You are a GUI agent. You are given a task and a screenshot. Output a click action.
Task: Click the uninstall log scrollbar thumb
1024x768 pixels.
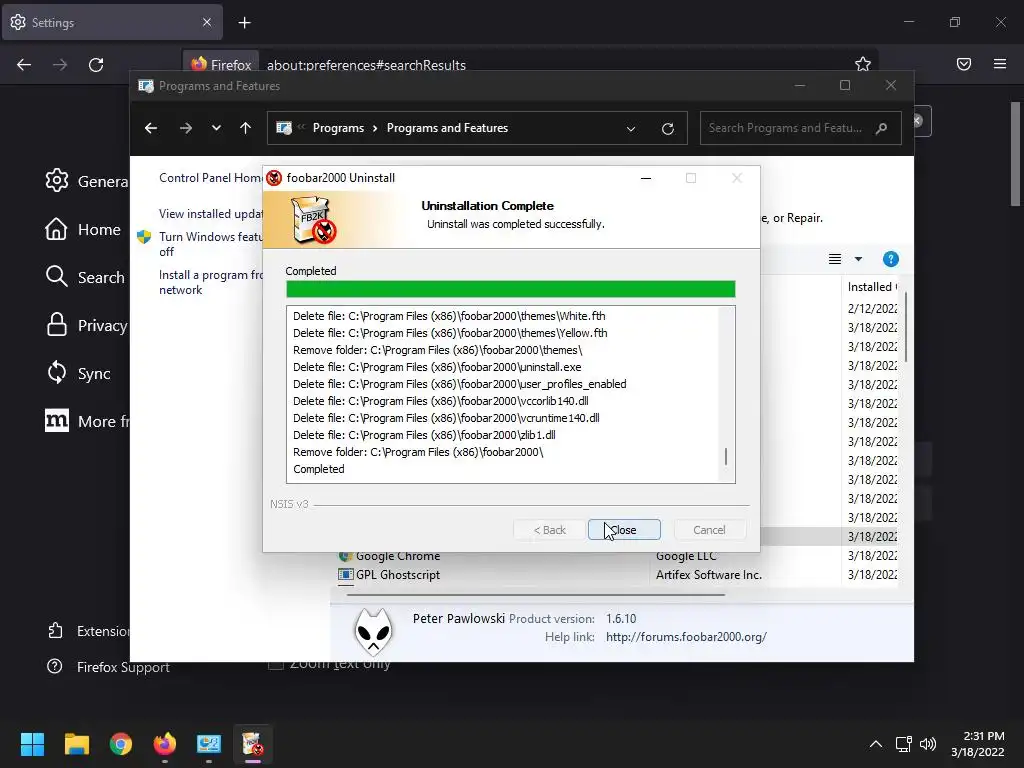coord(726,456)
